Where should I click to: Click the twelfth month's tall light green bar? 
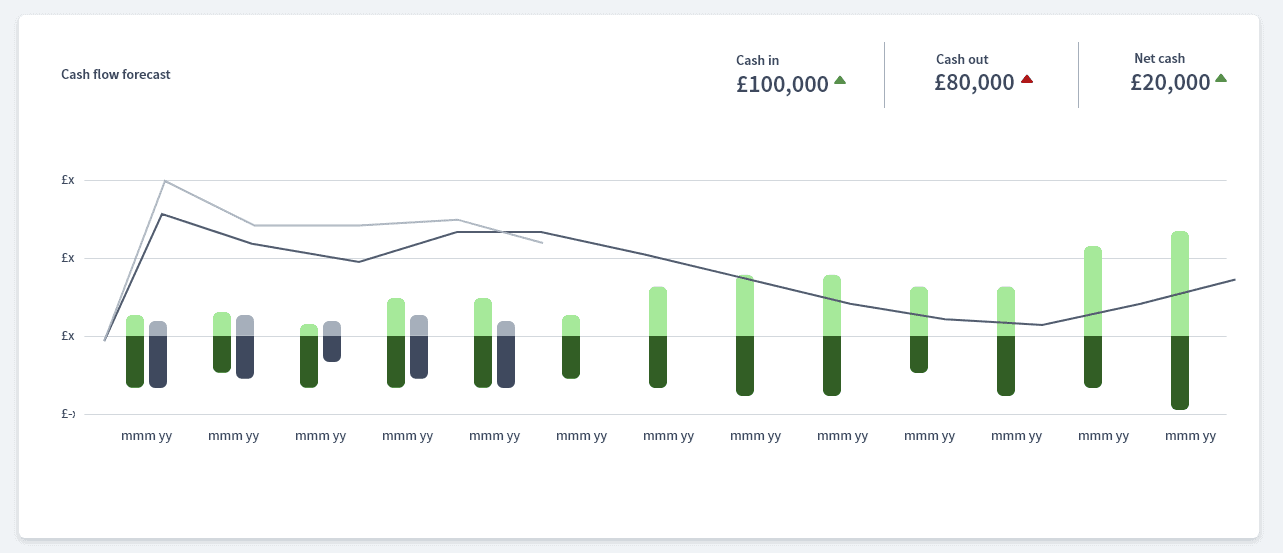tap(1093, 291)
